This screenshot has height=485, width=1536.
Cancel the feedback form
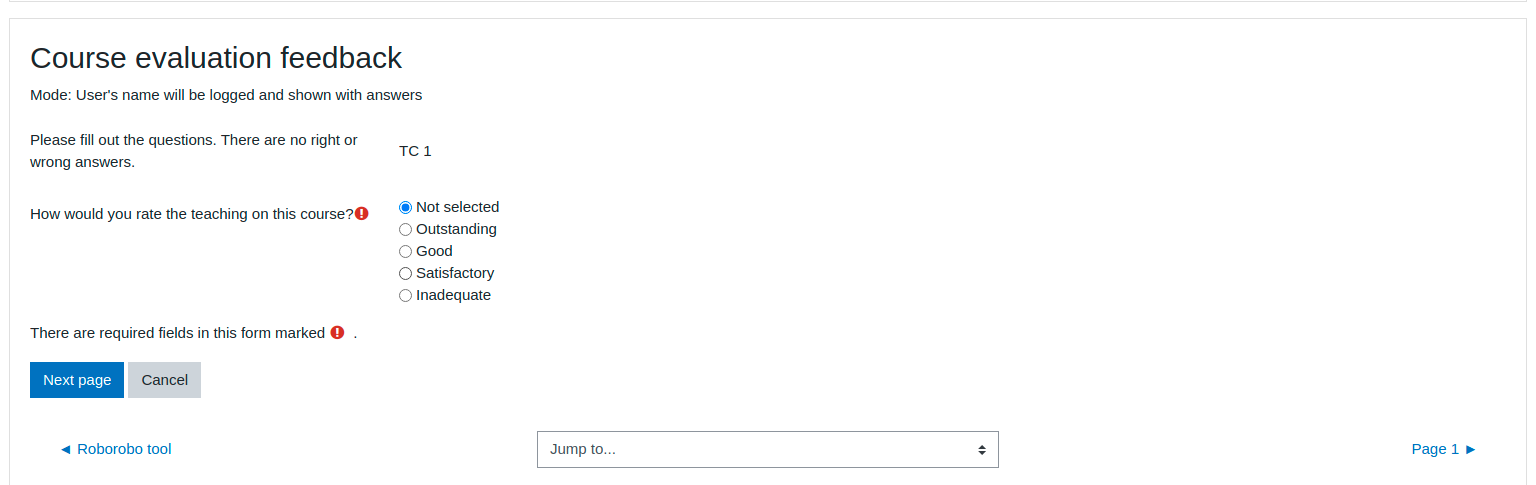pyautogui.click(x=164, y=380)
